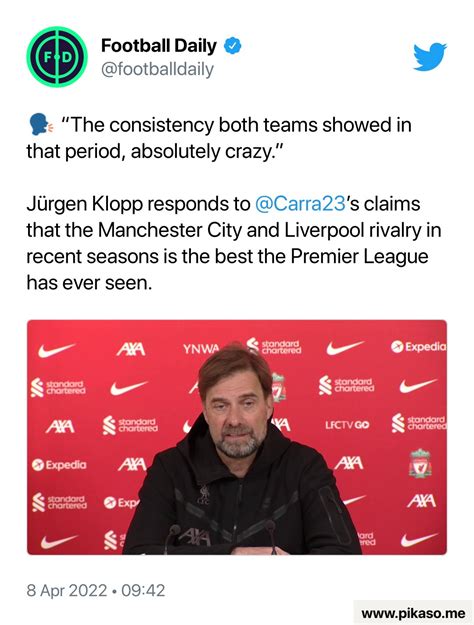This screenshot has width=474, height=625.
Task: Click the 09:42 time text
Action: (143, 590)
